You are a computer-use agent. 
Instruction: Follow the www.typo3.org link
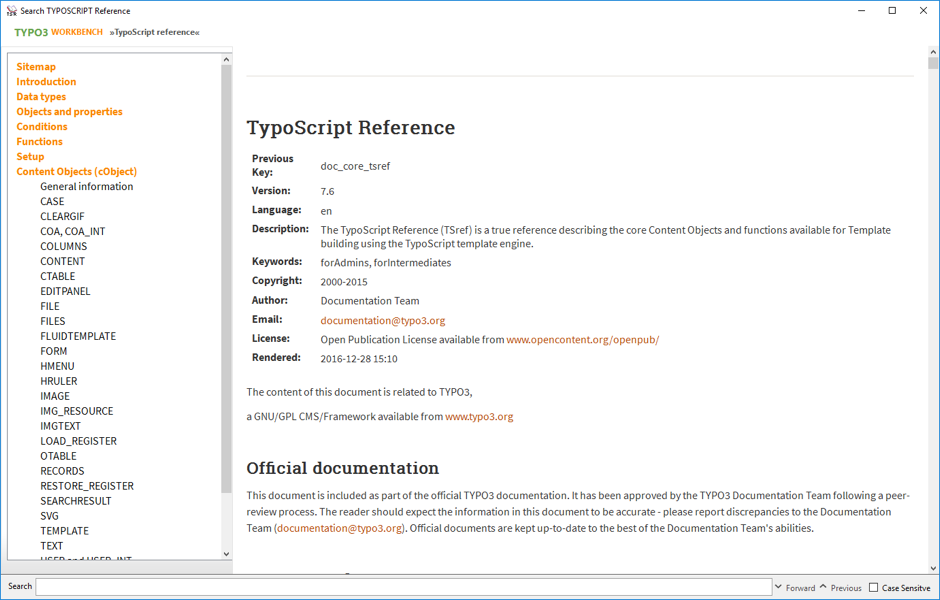pos(478,416)
